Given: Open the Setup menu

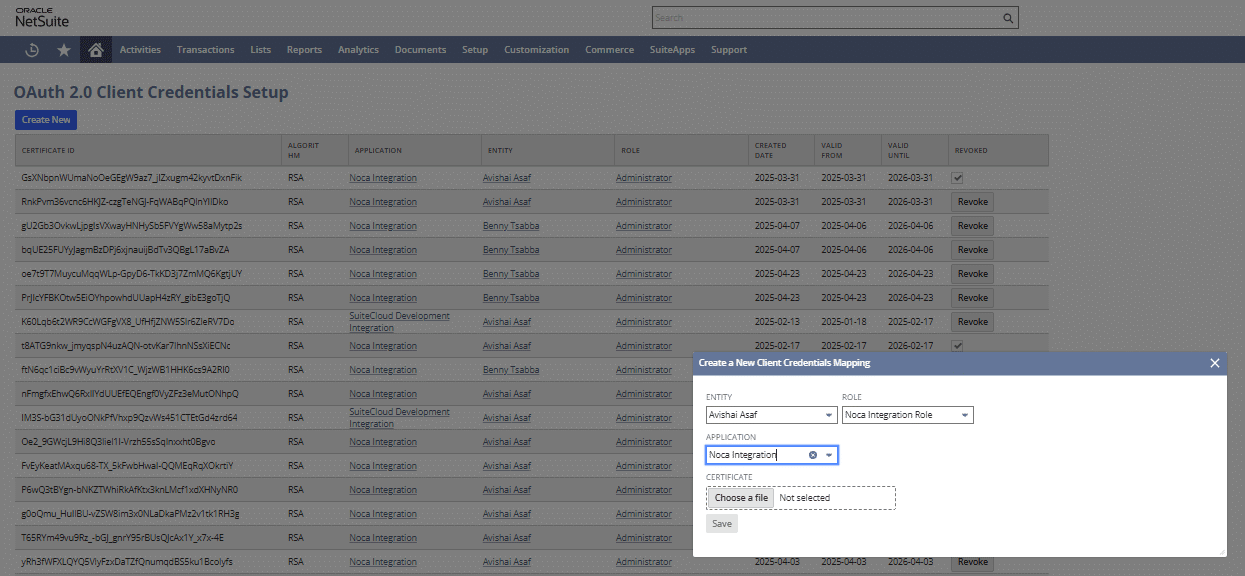Looking at the screenshot, I should click(475, 50).
